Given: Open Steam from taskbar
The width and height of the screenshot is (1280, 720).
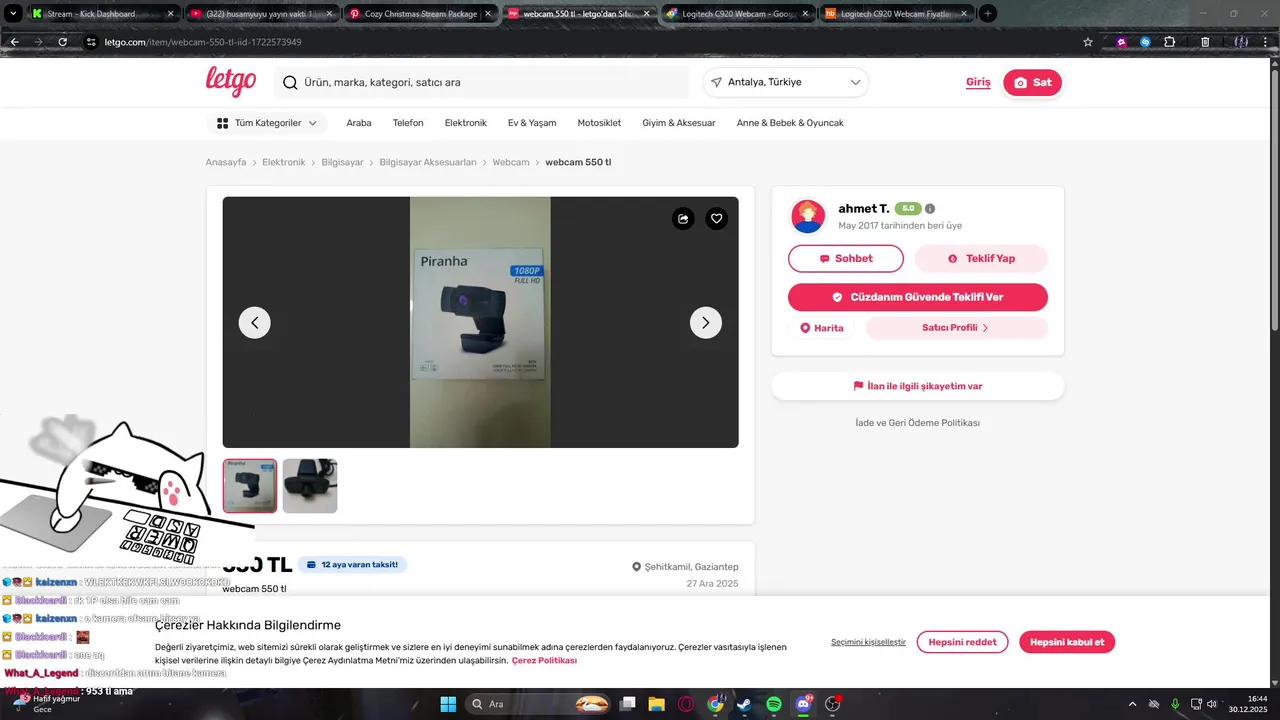Looking at the screenshot, I should click(744, 704).
